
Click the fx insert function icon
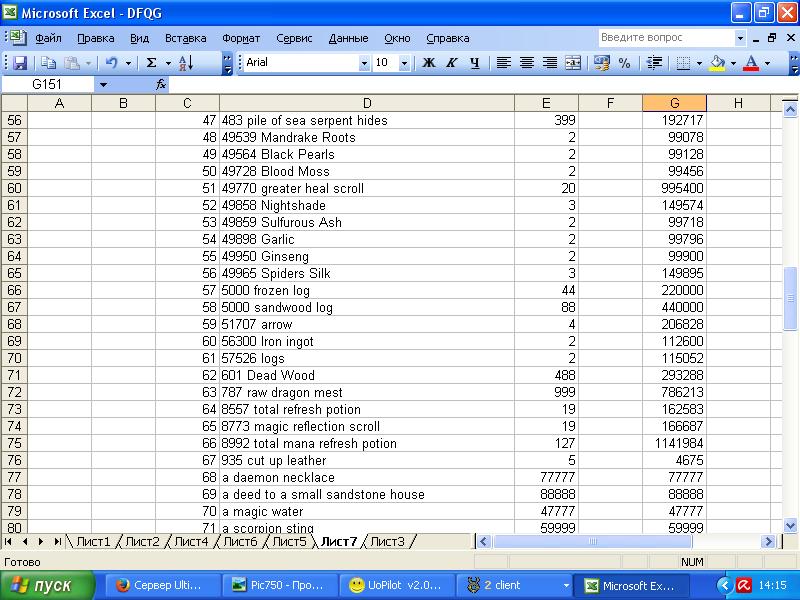161,84
